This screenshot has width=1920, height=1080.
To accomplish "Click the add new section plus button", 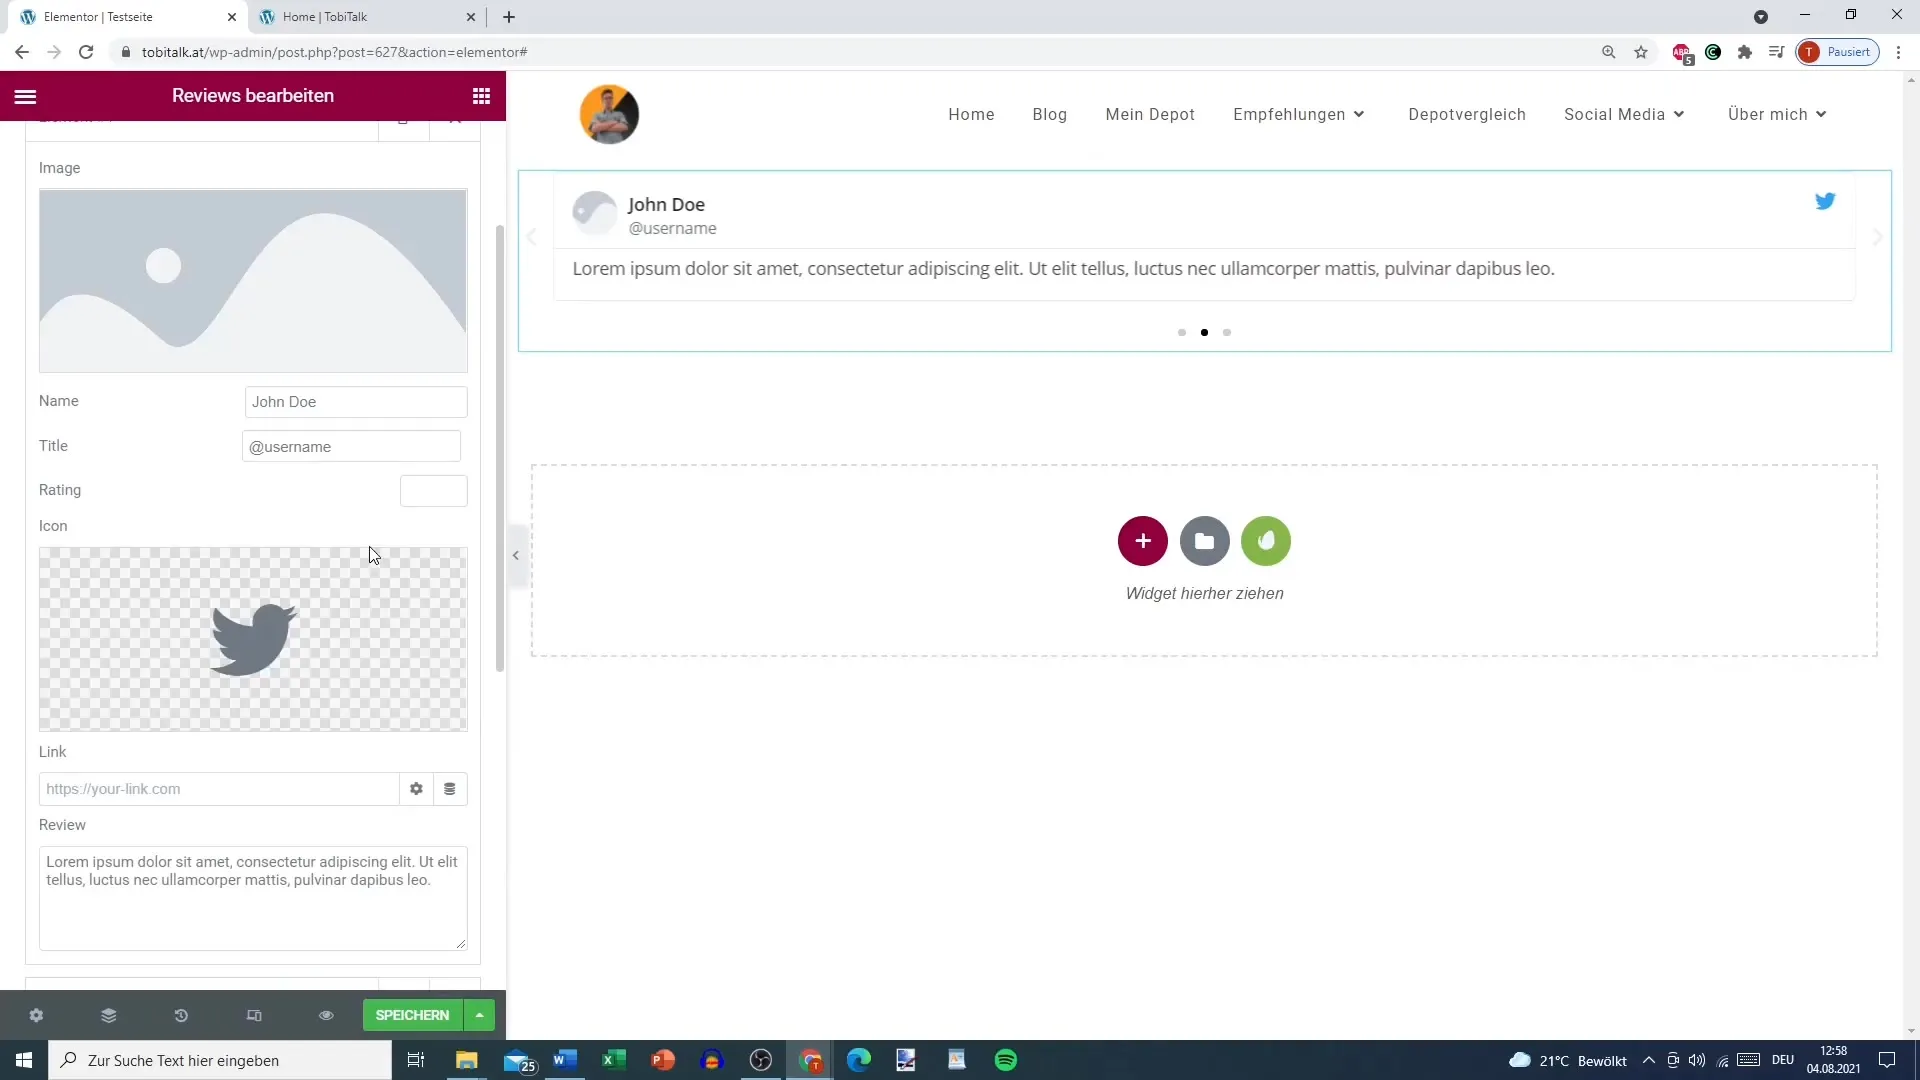I will [x=1142, y=541].
